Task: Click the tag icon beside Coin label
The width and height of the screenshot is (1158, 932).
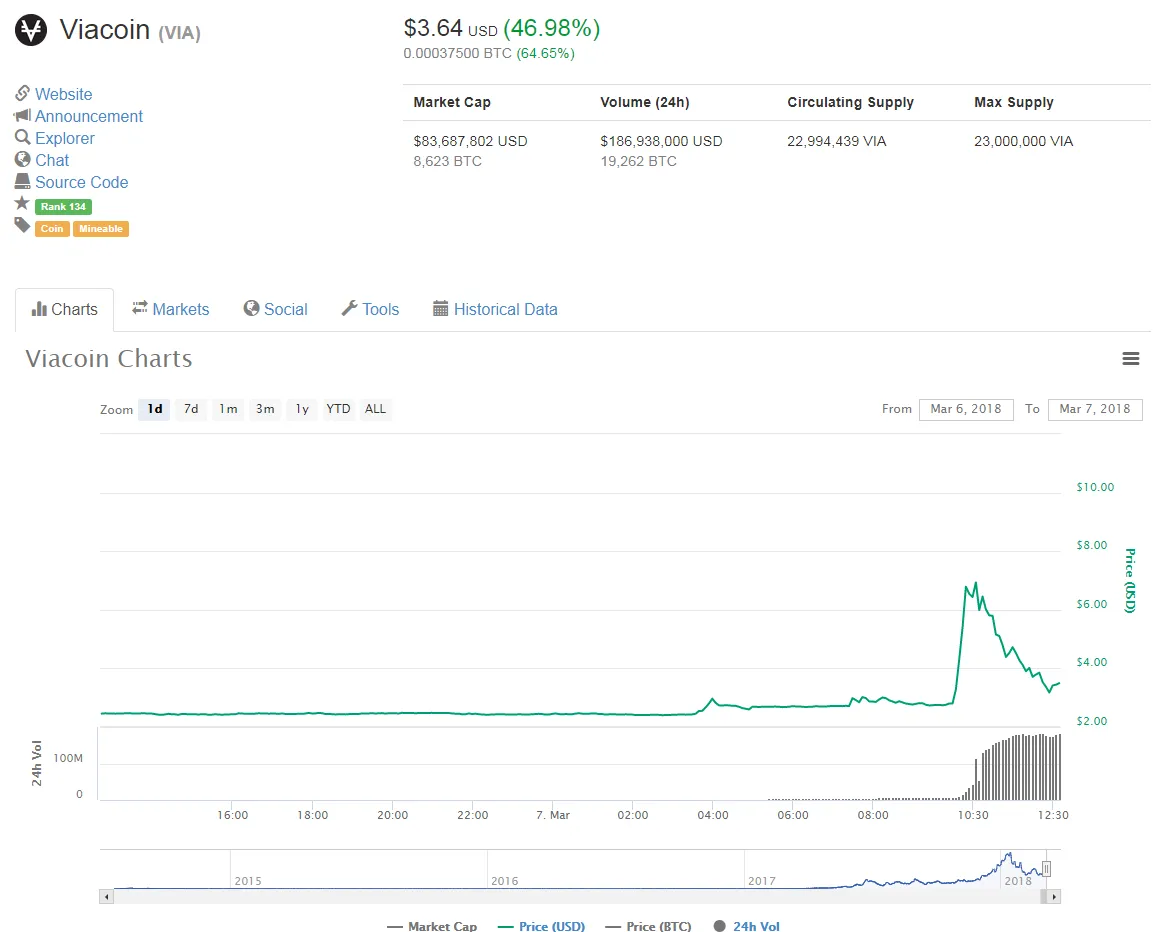Action: coord(22,225)
